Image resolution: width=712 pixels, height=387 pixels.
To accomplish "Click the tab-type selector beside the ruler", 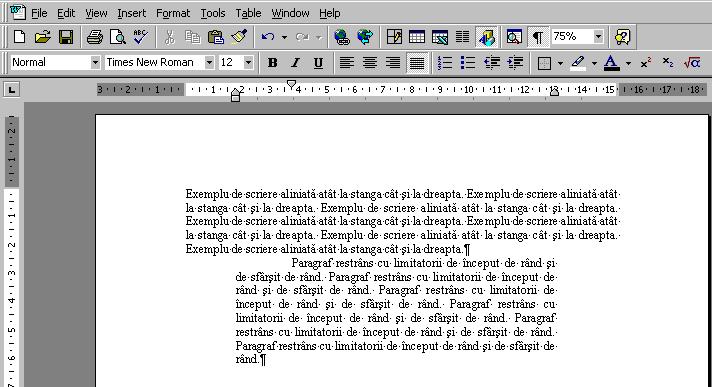I will pos(11,89).
